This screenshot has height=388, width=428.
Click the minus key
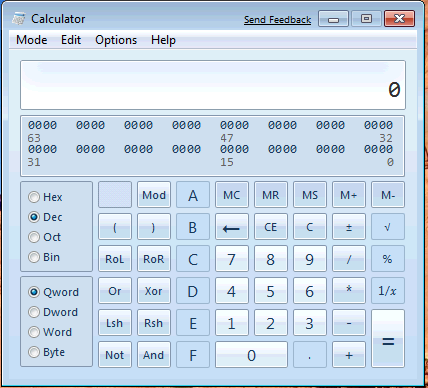click(349, 323)
